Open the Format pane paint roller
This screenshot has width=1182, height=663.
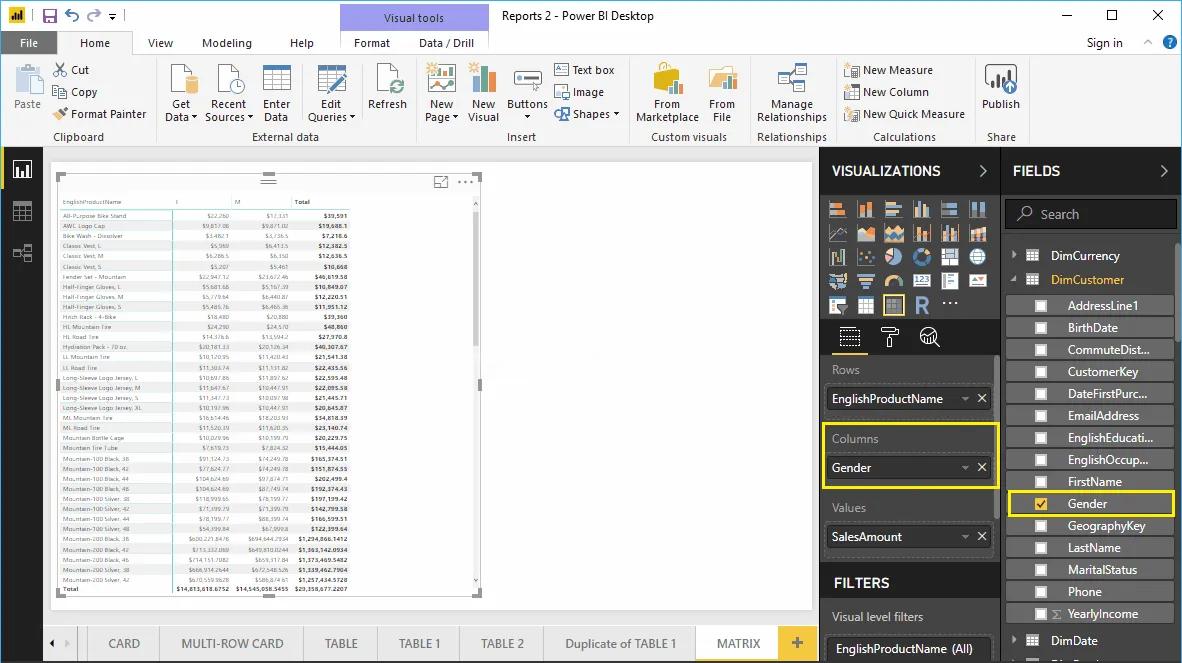click(889, 337)
